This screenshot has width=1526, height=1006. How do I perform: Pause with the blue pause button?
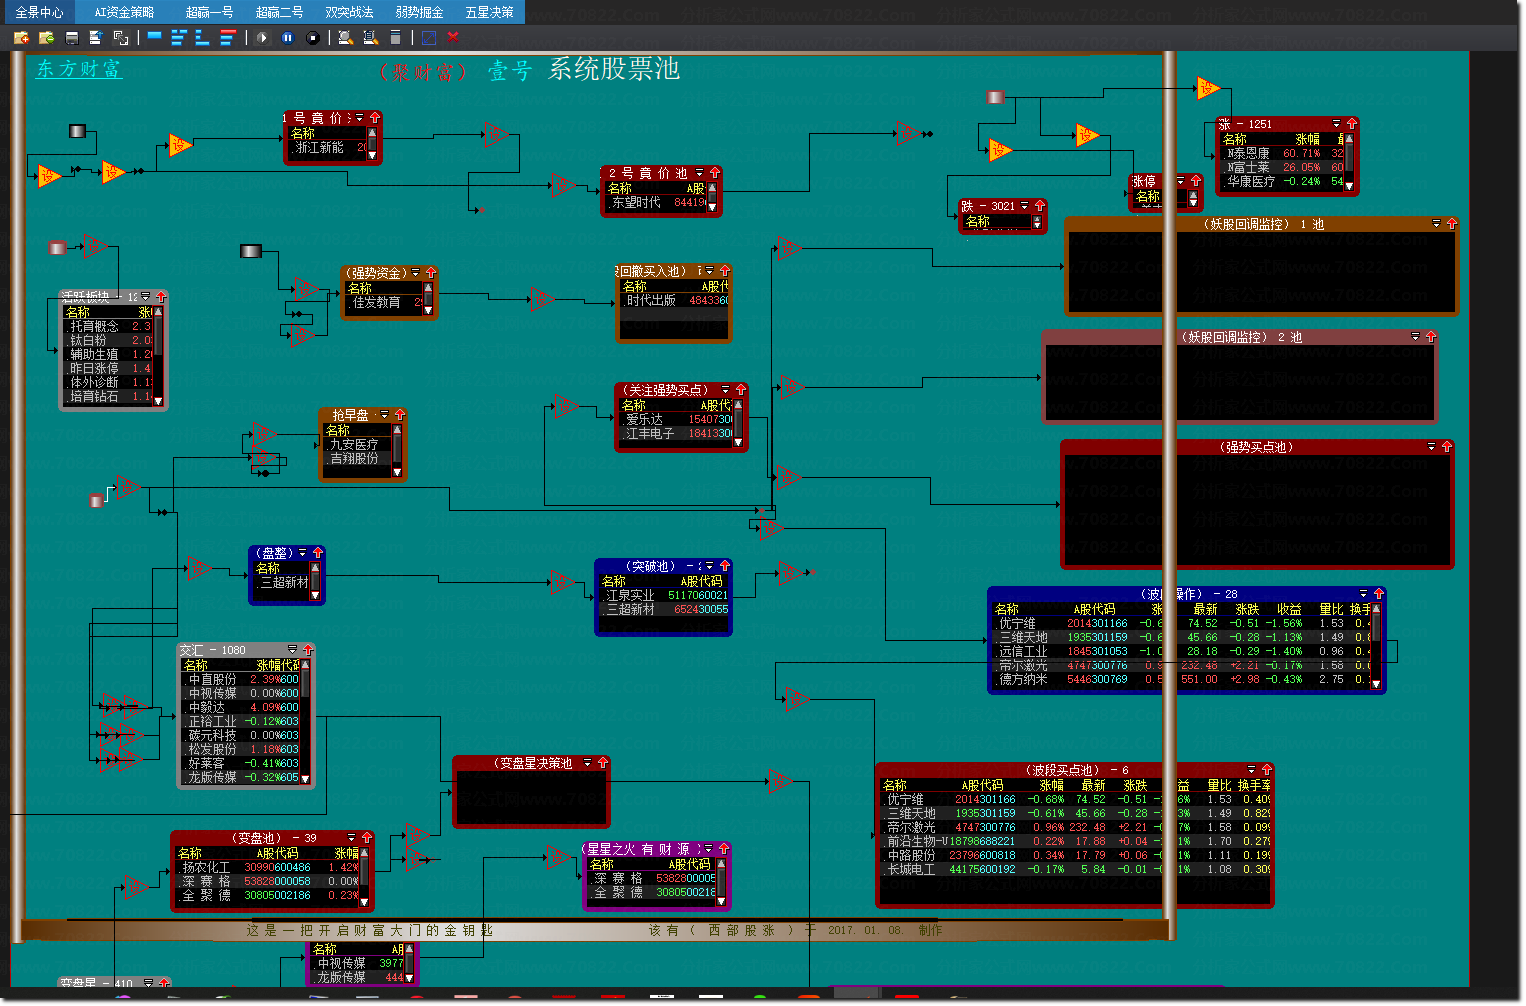287,37
